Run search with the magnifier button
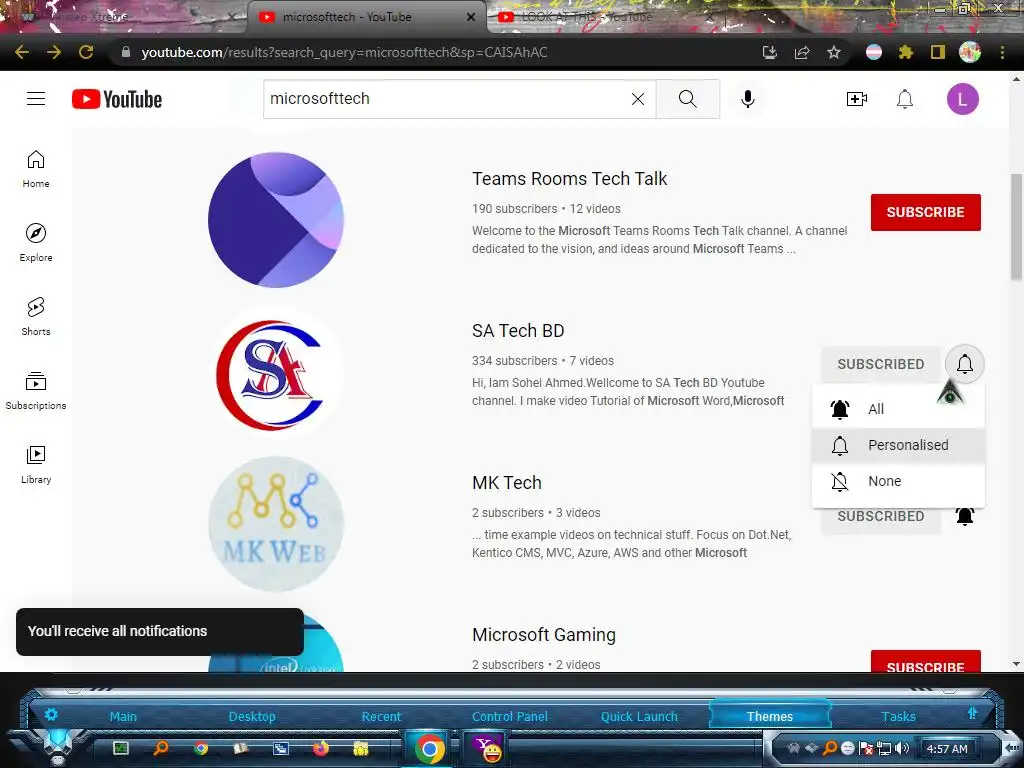1024x768 pixels. (x=688, y=99)
